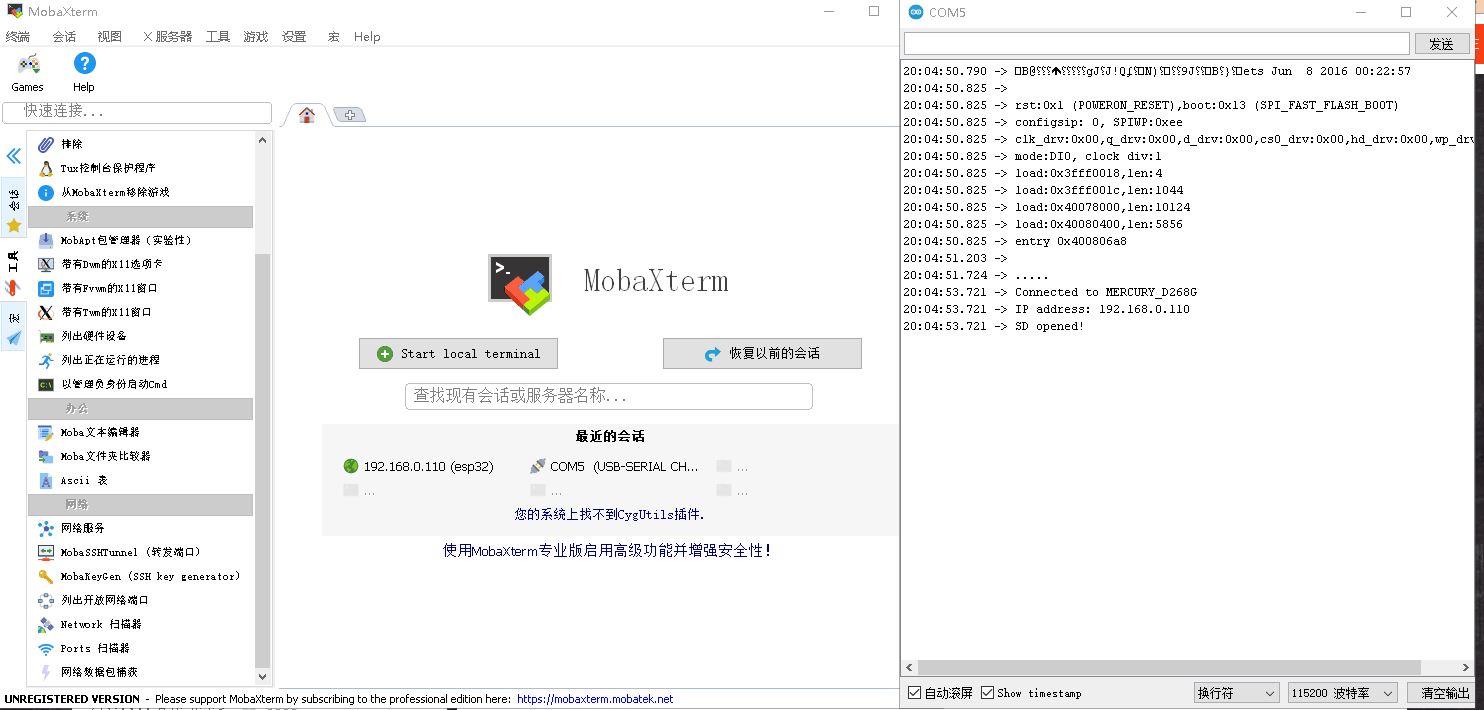
Task: Click the 快速连接 quick connect field
Action: [x=137, y=112]
